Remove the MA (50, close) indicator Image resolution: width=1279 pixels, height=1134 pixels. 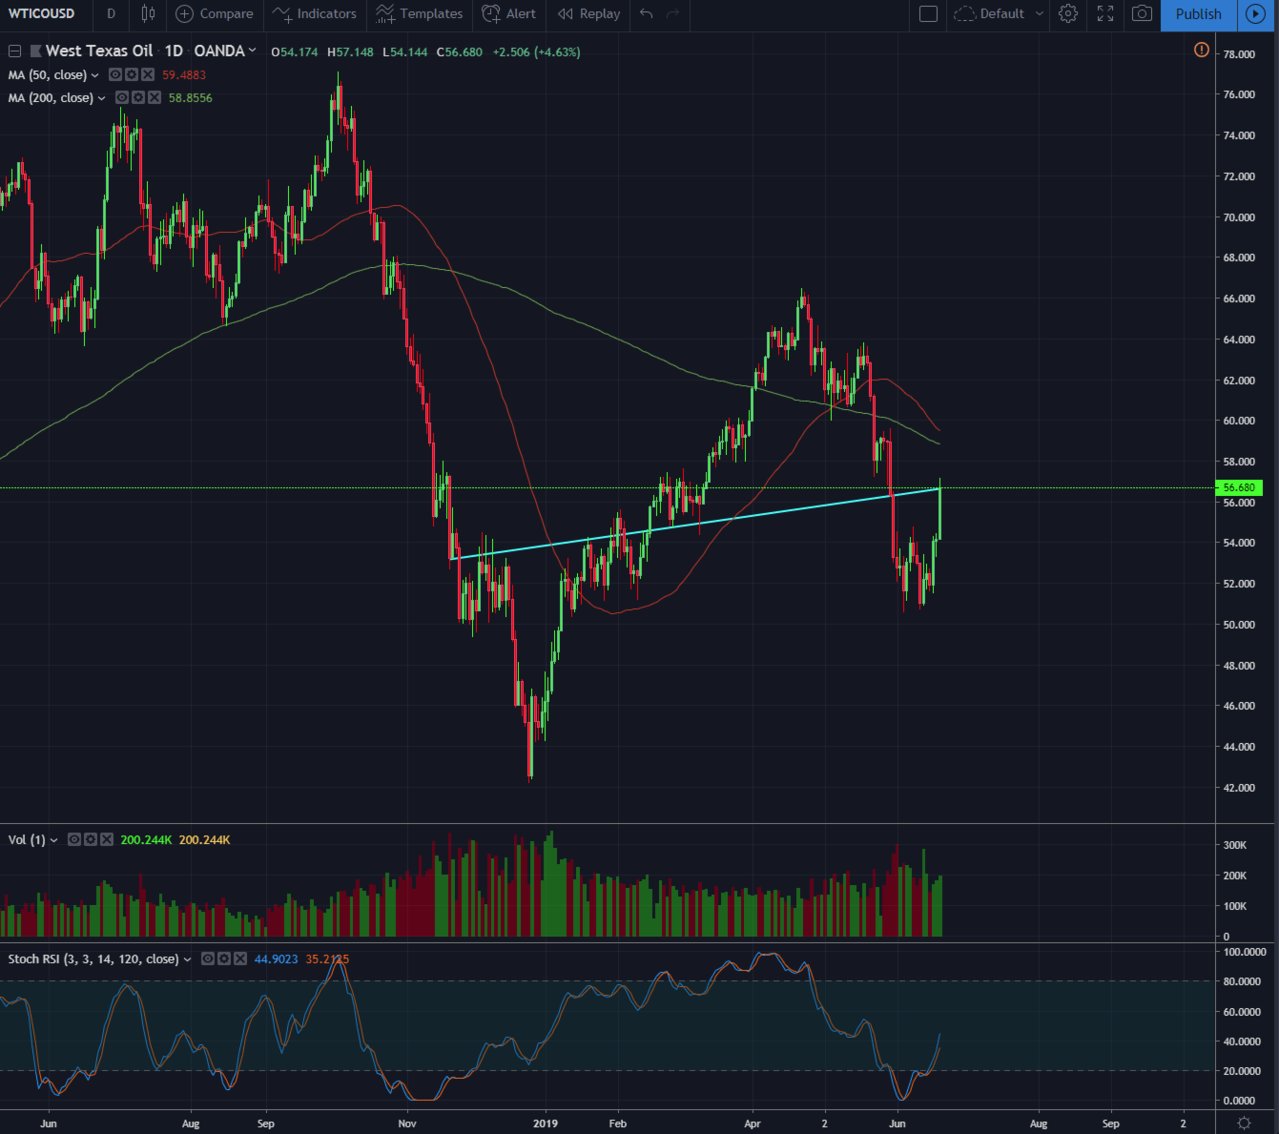(147, 75)
